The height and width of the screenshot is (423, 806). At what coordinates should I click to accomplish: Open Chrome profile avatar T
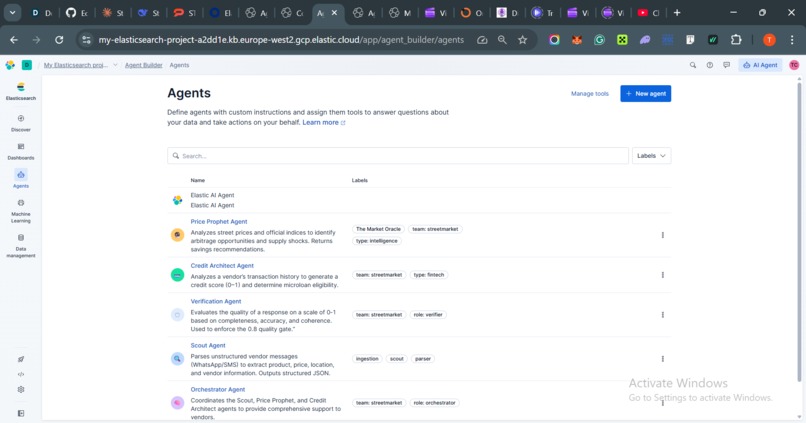[x=769, y=40]
